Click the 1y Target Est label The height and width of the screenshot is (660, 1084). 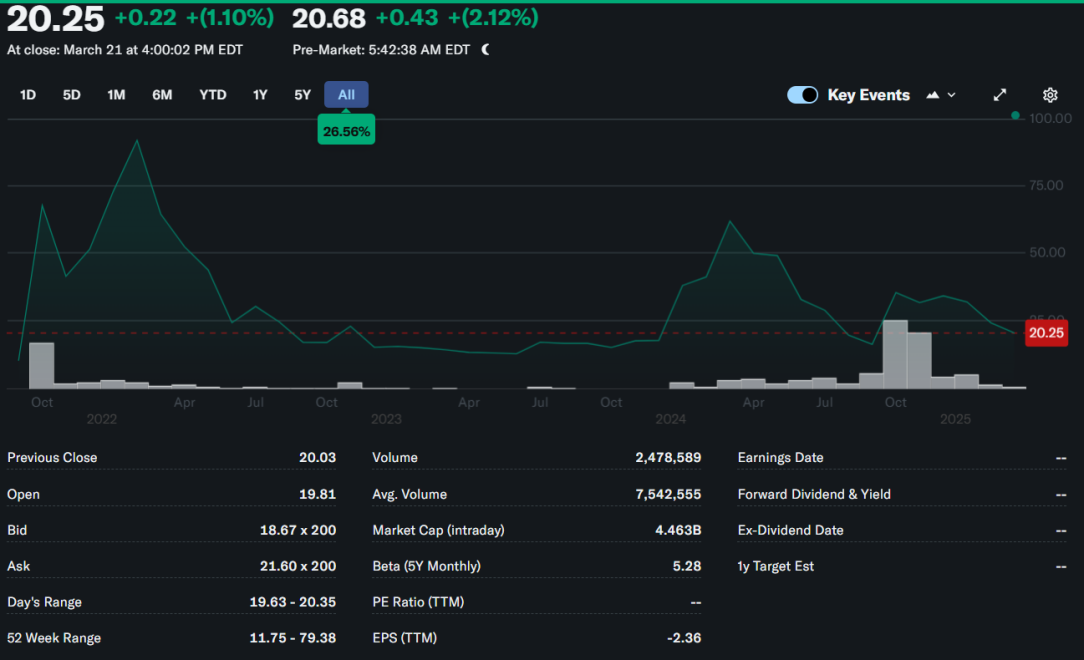coord(776,566)
